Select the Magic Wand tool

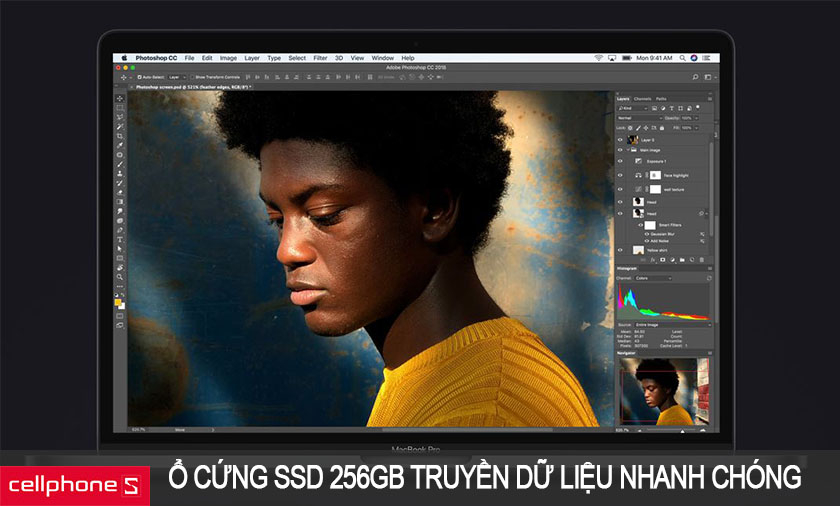[x=120, y=126]
